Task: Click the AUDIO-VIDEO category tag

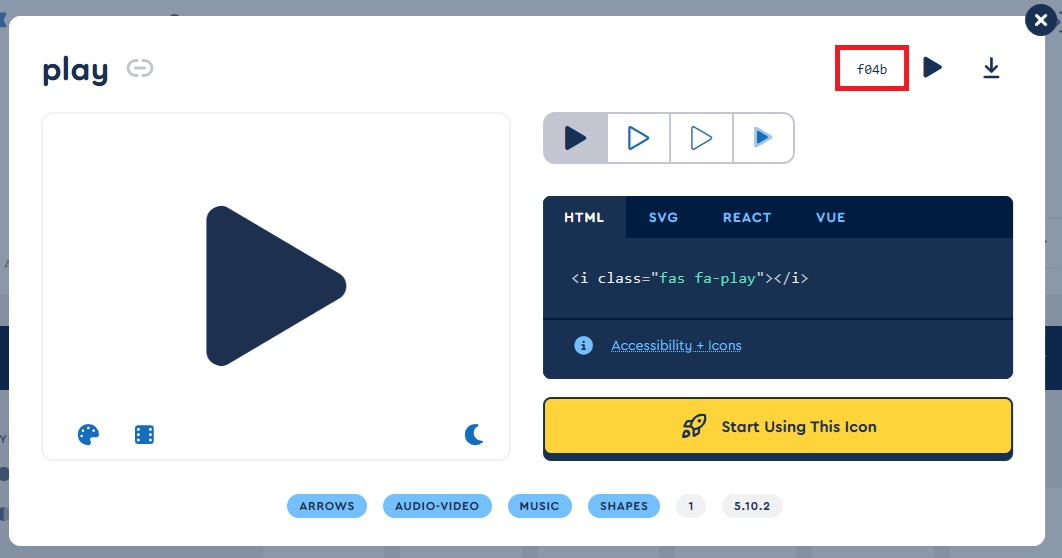Action: (x=437, y=506)
